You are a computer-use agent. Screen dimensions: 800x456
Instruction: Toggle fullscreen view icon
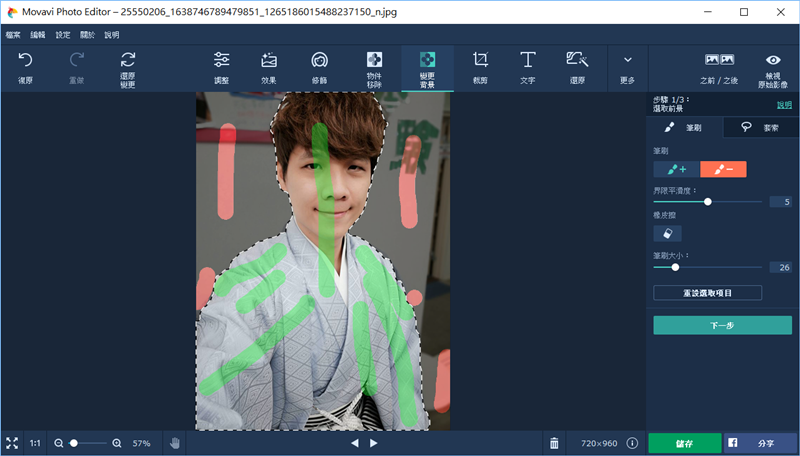pos(12,443)
